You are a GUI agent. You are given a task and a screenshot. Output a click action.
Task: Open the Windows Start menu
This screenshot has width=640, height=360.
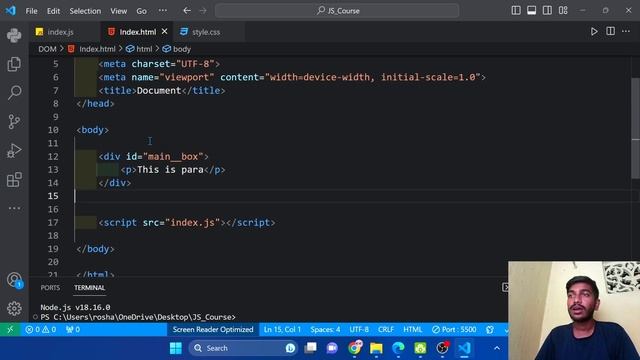tap(176, 348)
